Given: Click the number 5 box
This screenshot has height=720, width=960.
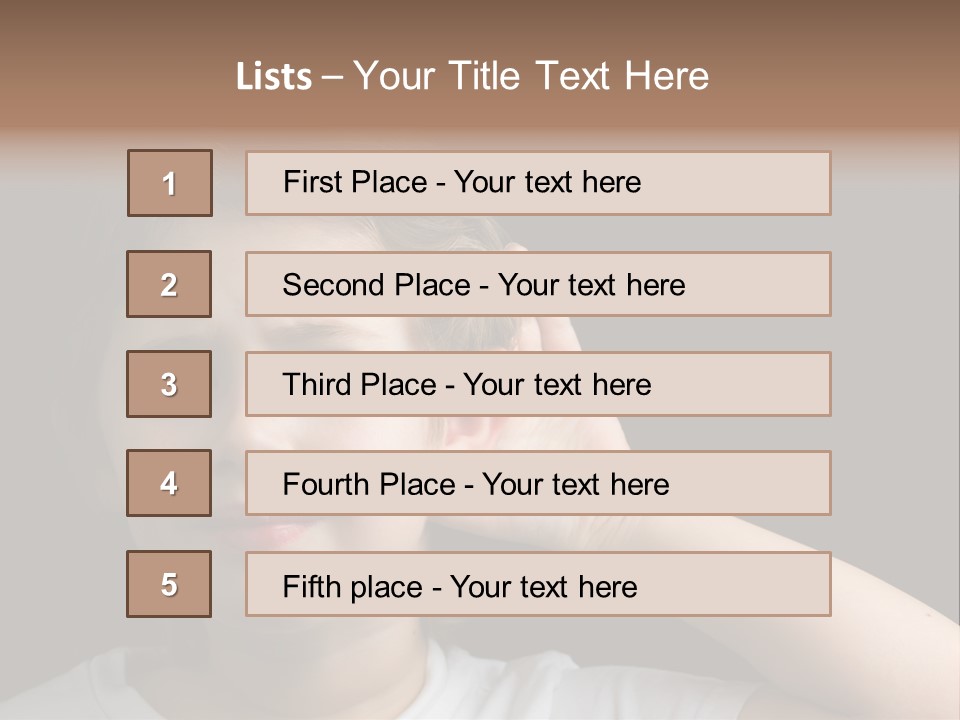Looking at the screenshot, I should [169, 584].
